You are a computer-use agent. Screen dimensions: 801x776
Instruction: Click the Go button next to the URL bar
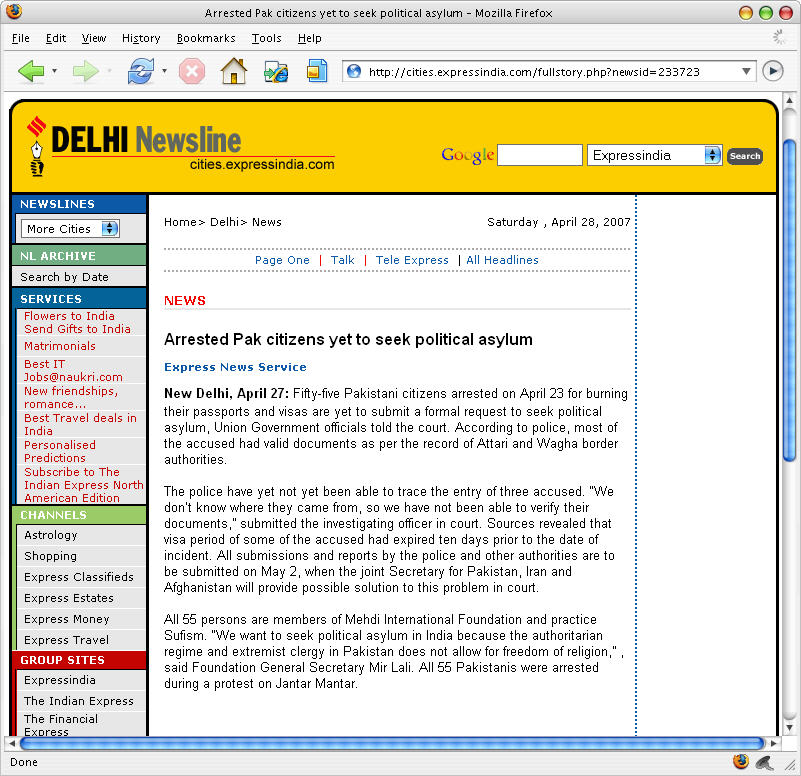tap(773, 71)
